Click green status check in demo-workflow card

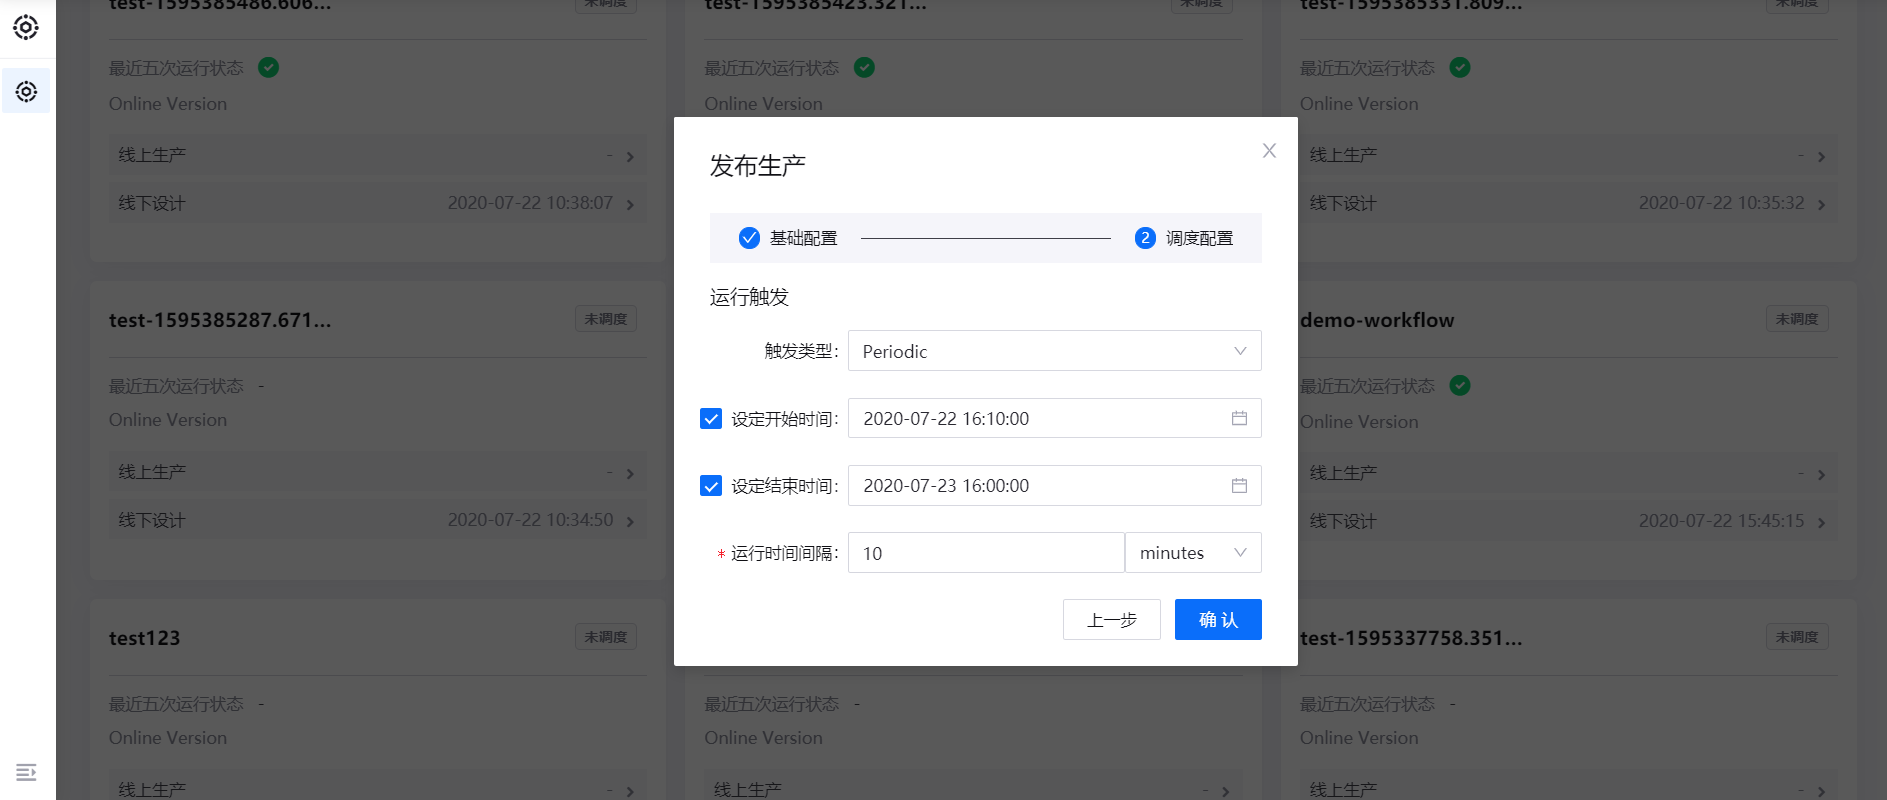tap(1460, 385)
